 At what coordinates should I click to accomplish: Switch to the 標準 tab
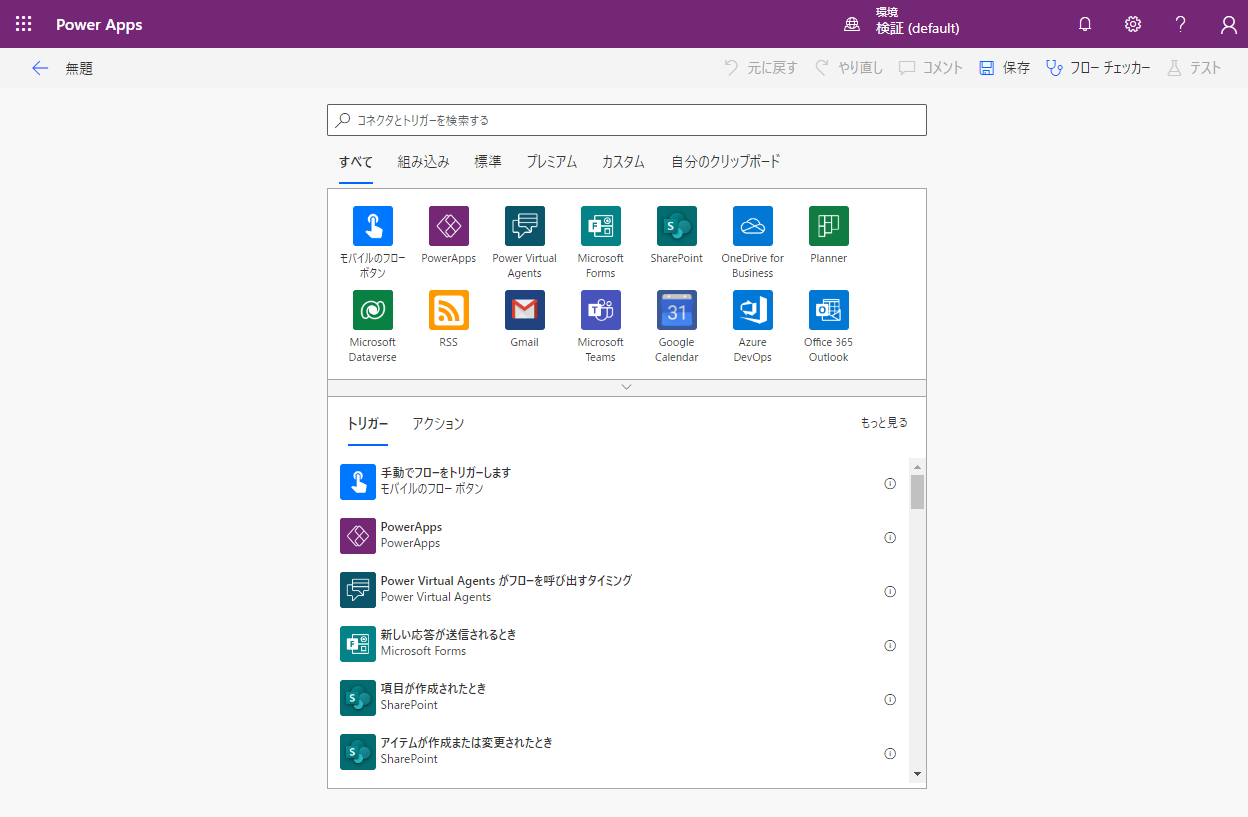tap(488, 161)
